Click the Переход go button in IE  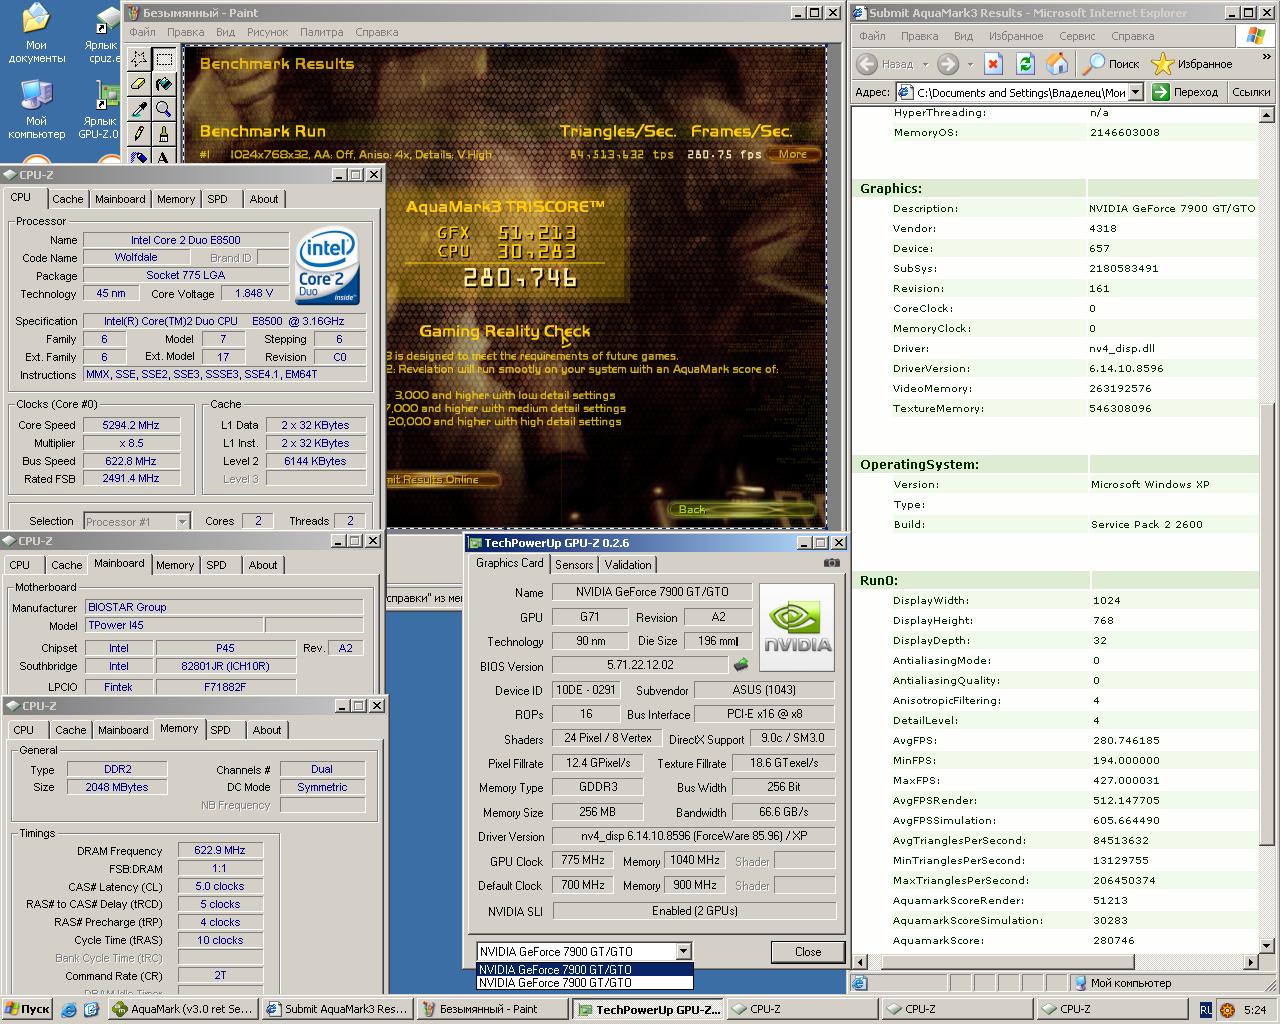tap(1186, 92)
